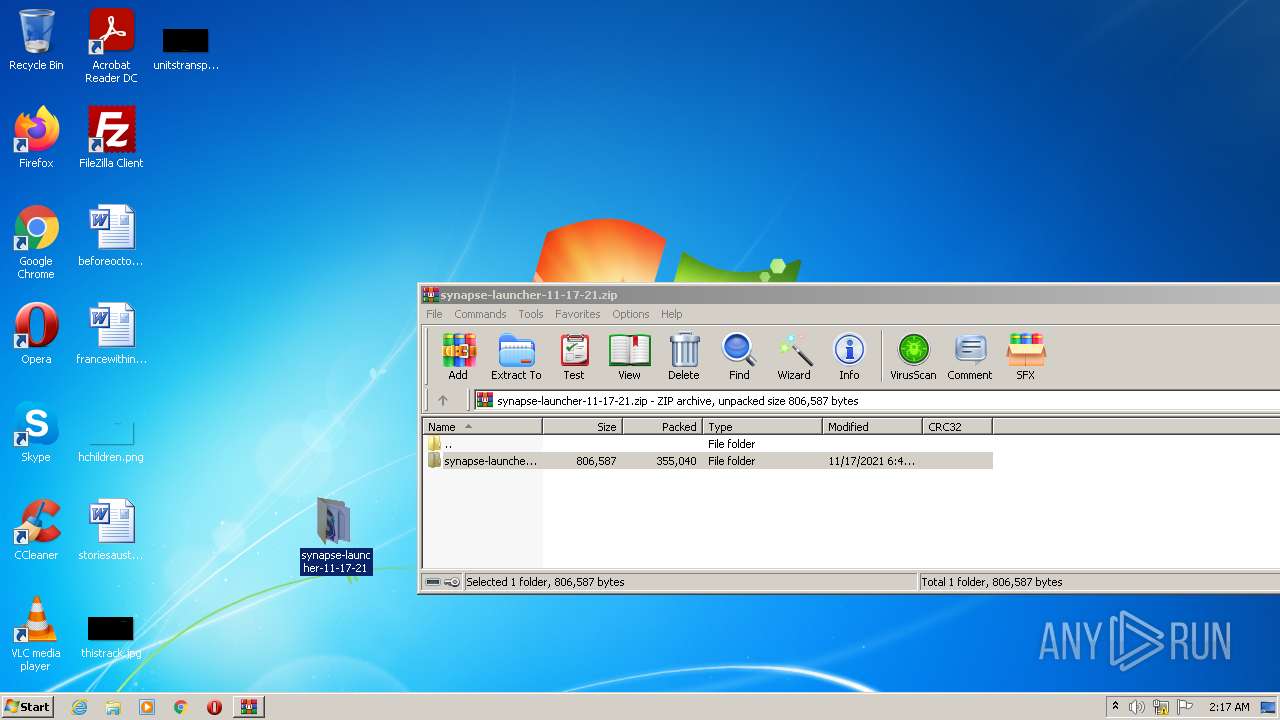Open Windows Explorer from taskbar
The image size is (1280, 720).
point(113,707)
